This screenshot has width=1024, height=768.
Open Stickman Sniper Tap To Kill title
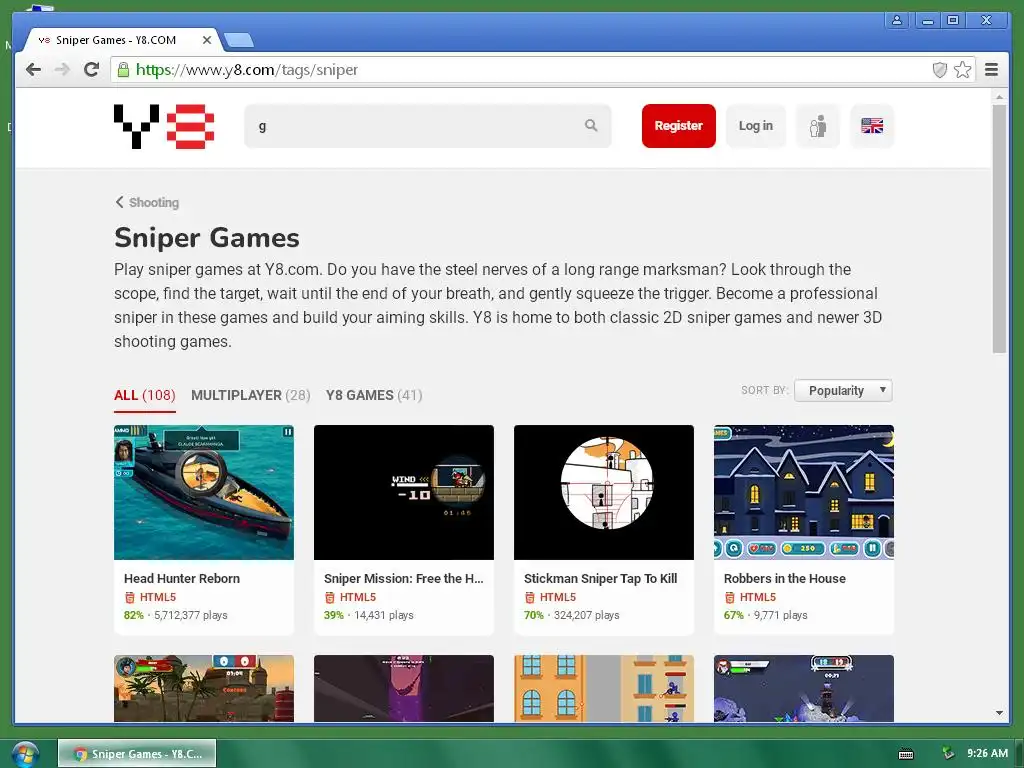[x=600, y=579]
